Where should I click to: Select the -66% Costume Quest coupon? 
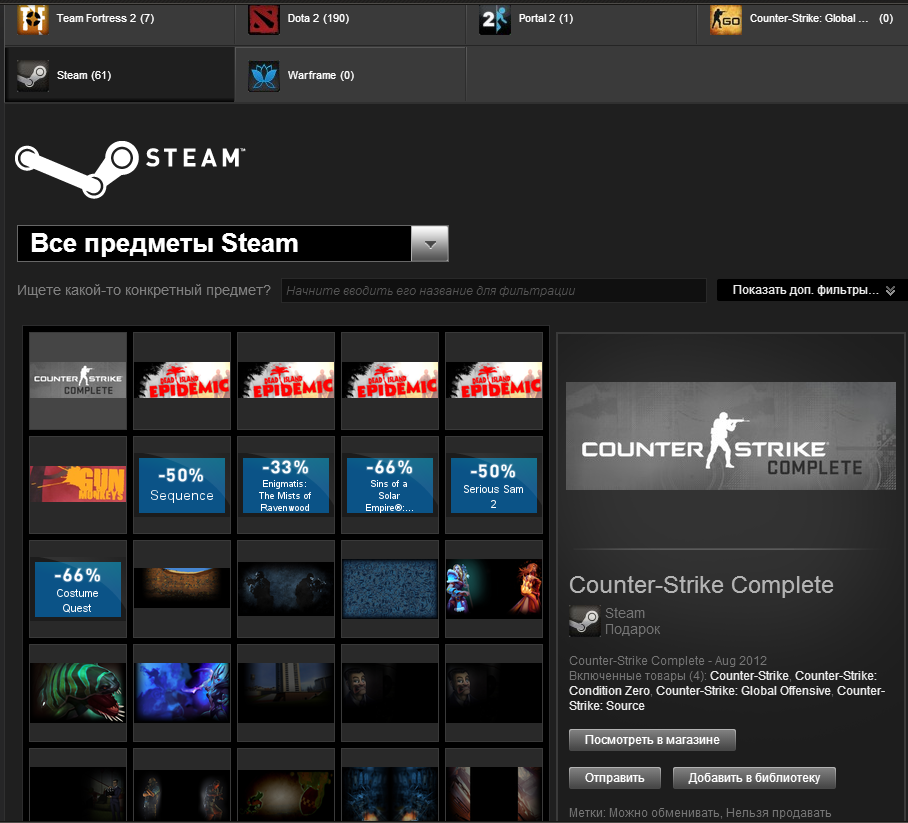pos(78,589)
